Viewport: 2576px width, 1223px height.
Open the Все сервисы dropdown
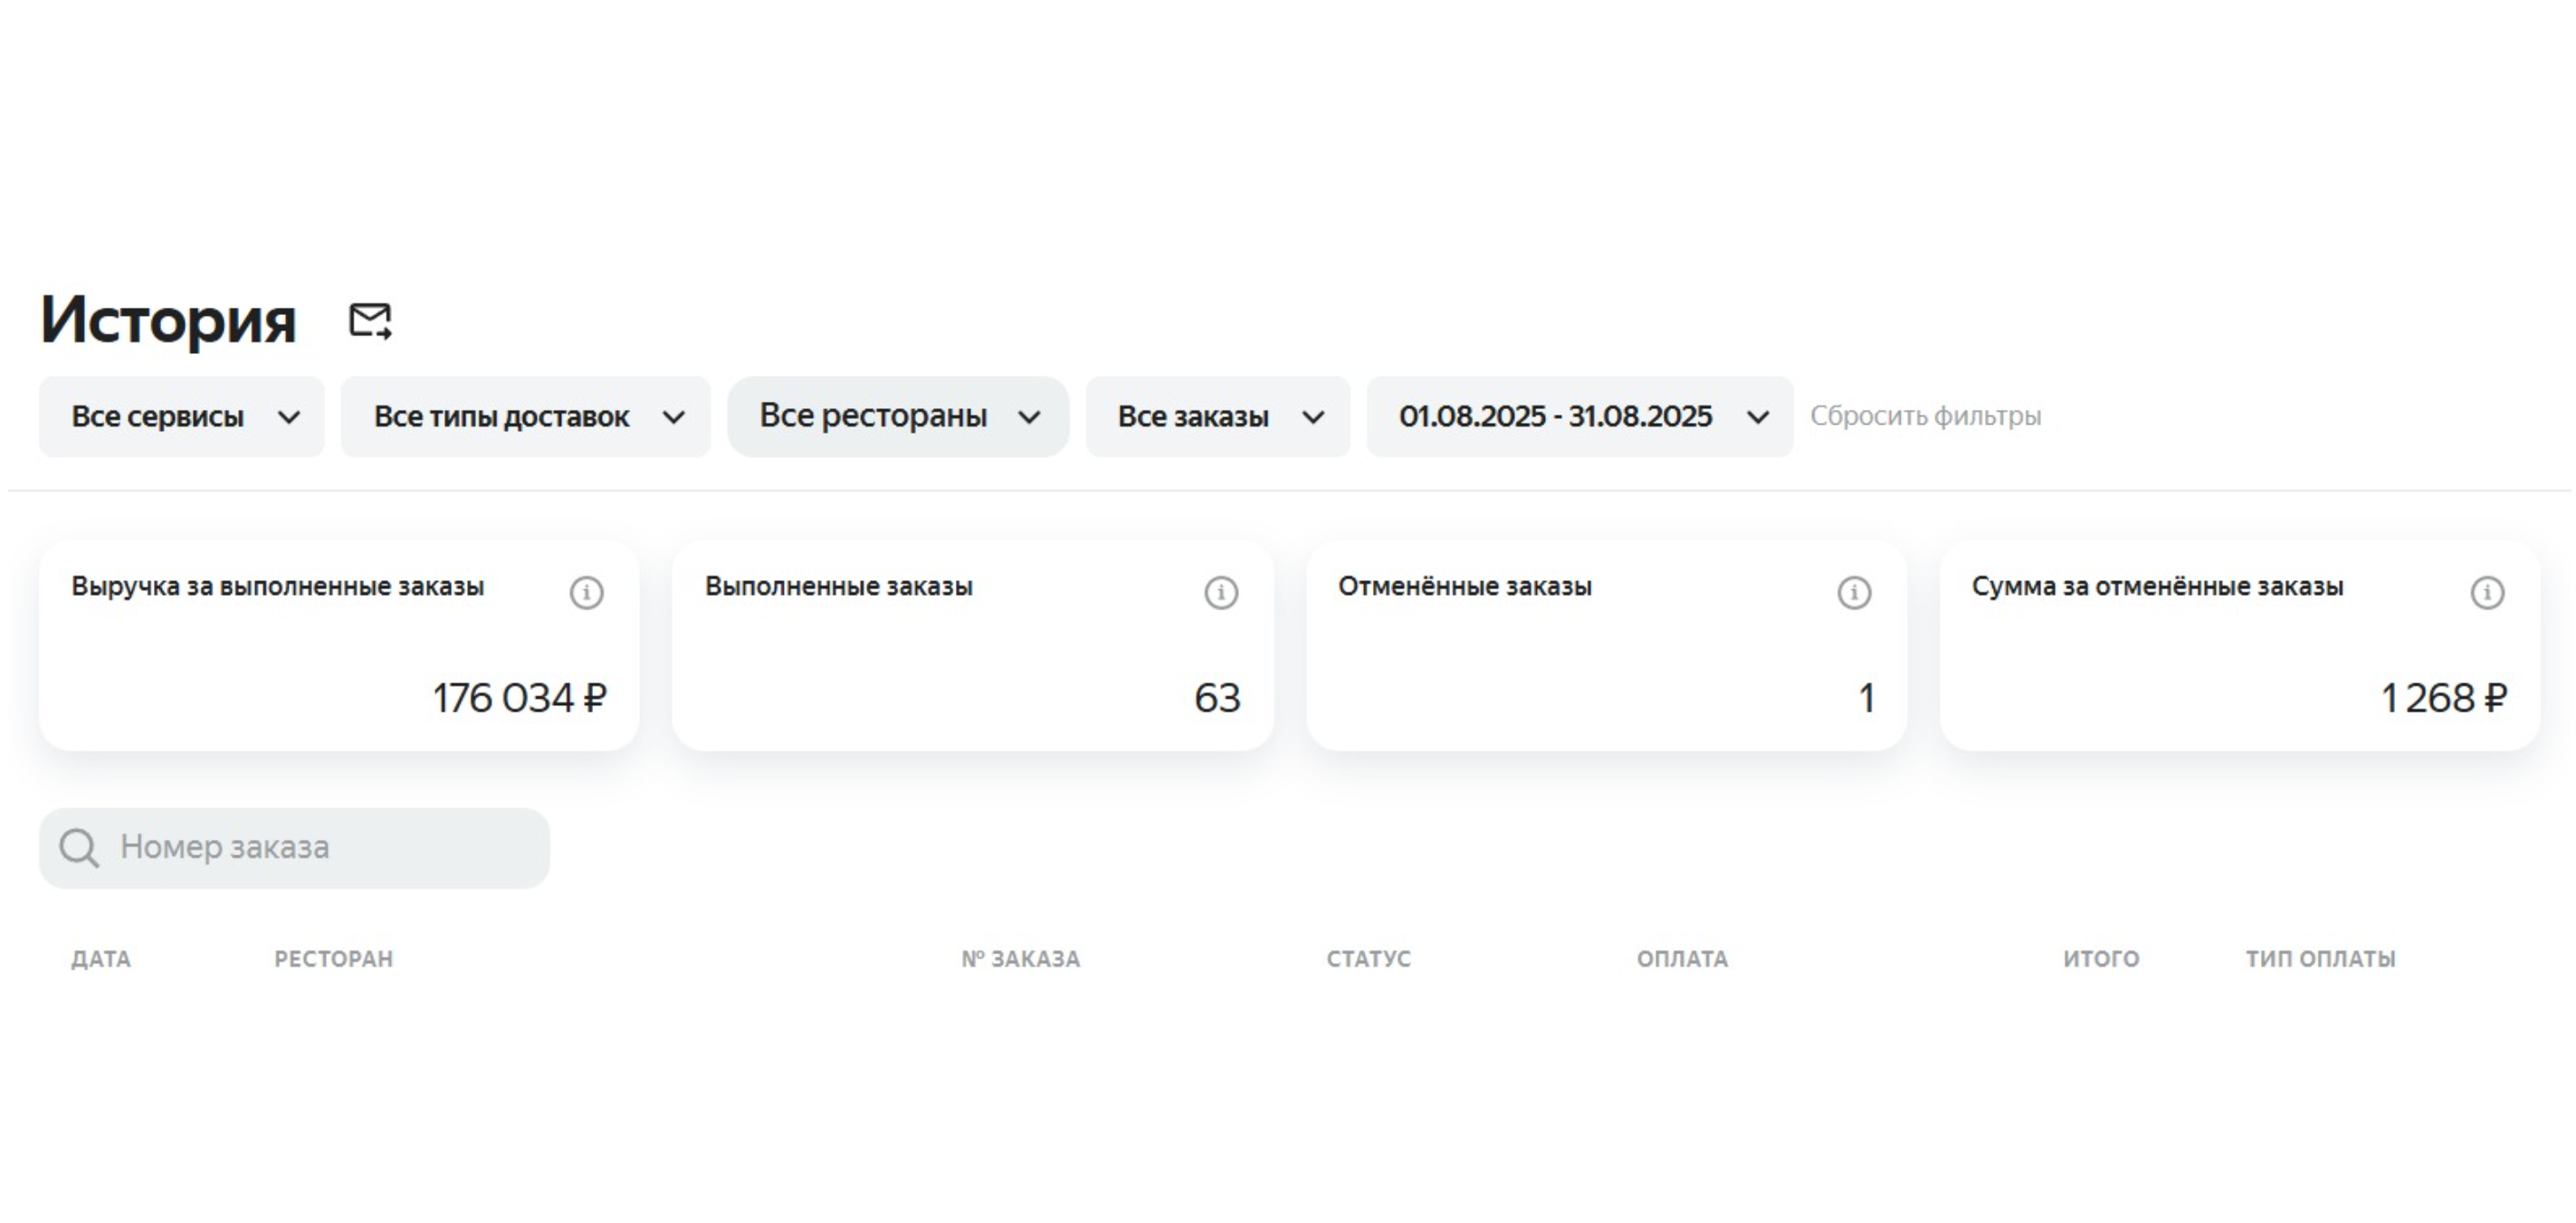click(182, 417)
